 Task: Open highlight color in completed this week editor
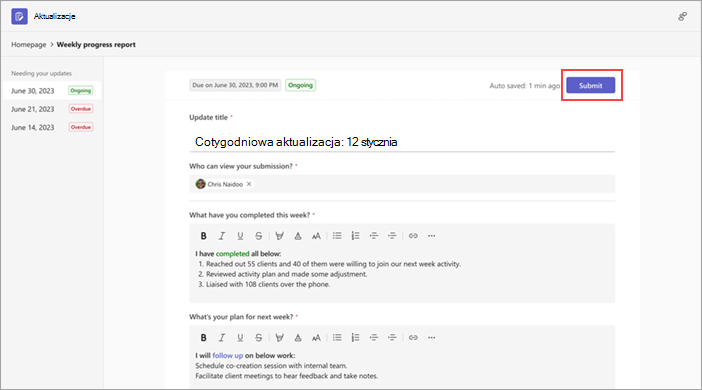pos(279,236)
